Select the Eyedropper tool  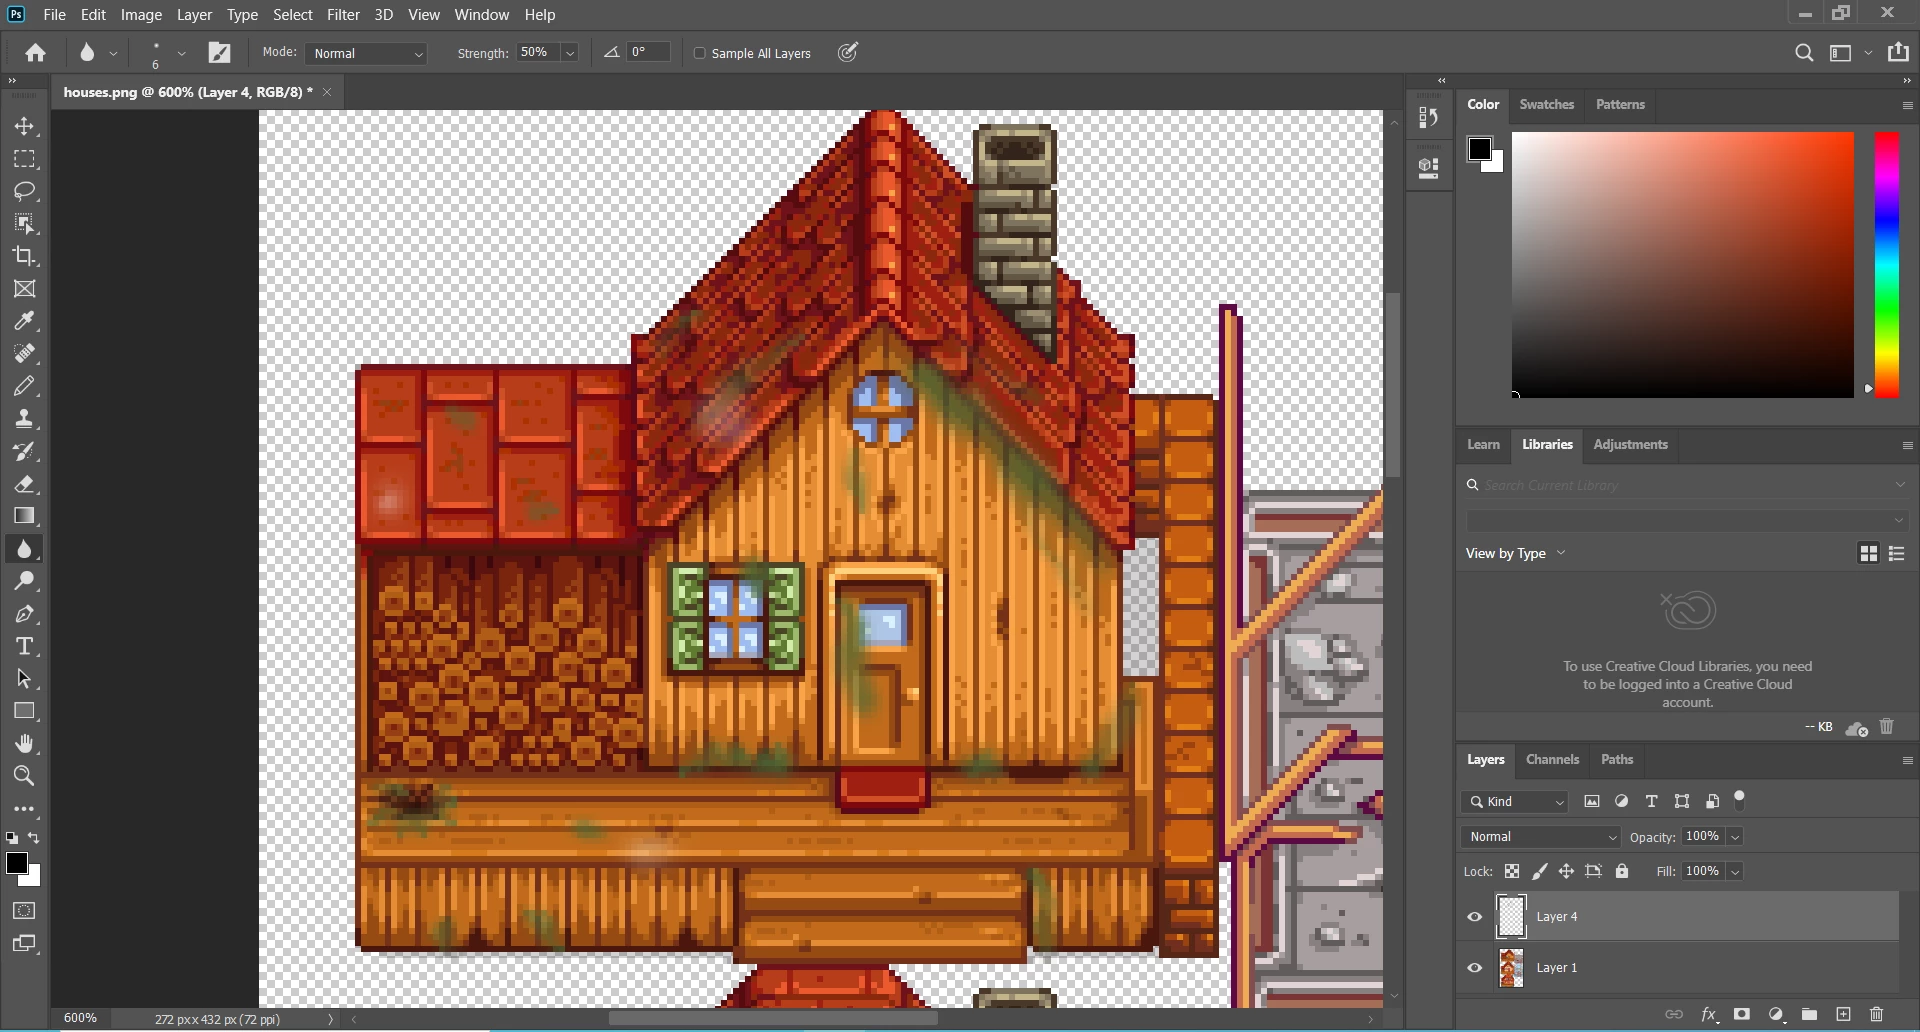[x=25, y=321]
